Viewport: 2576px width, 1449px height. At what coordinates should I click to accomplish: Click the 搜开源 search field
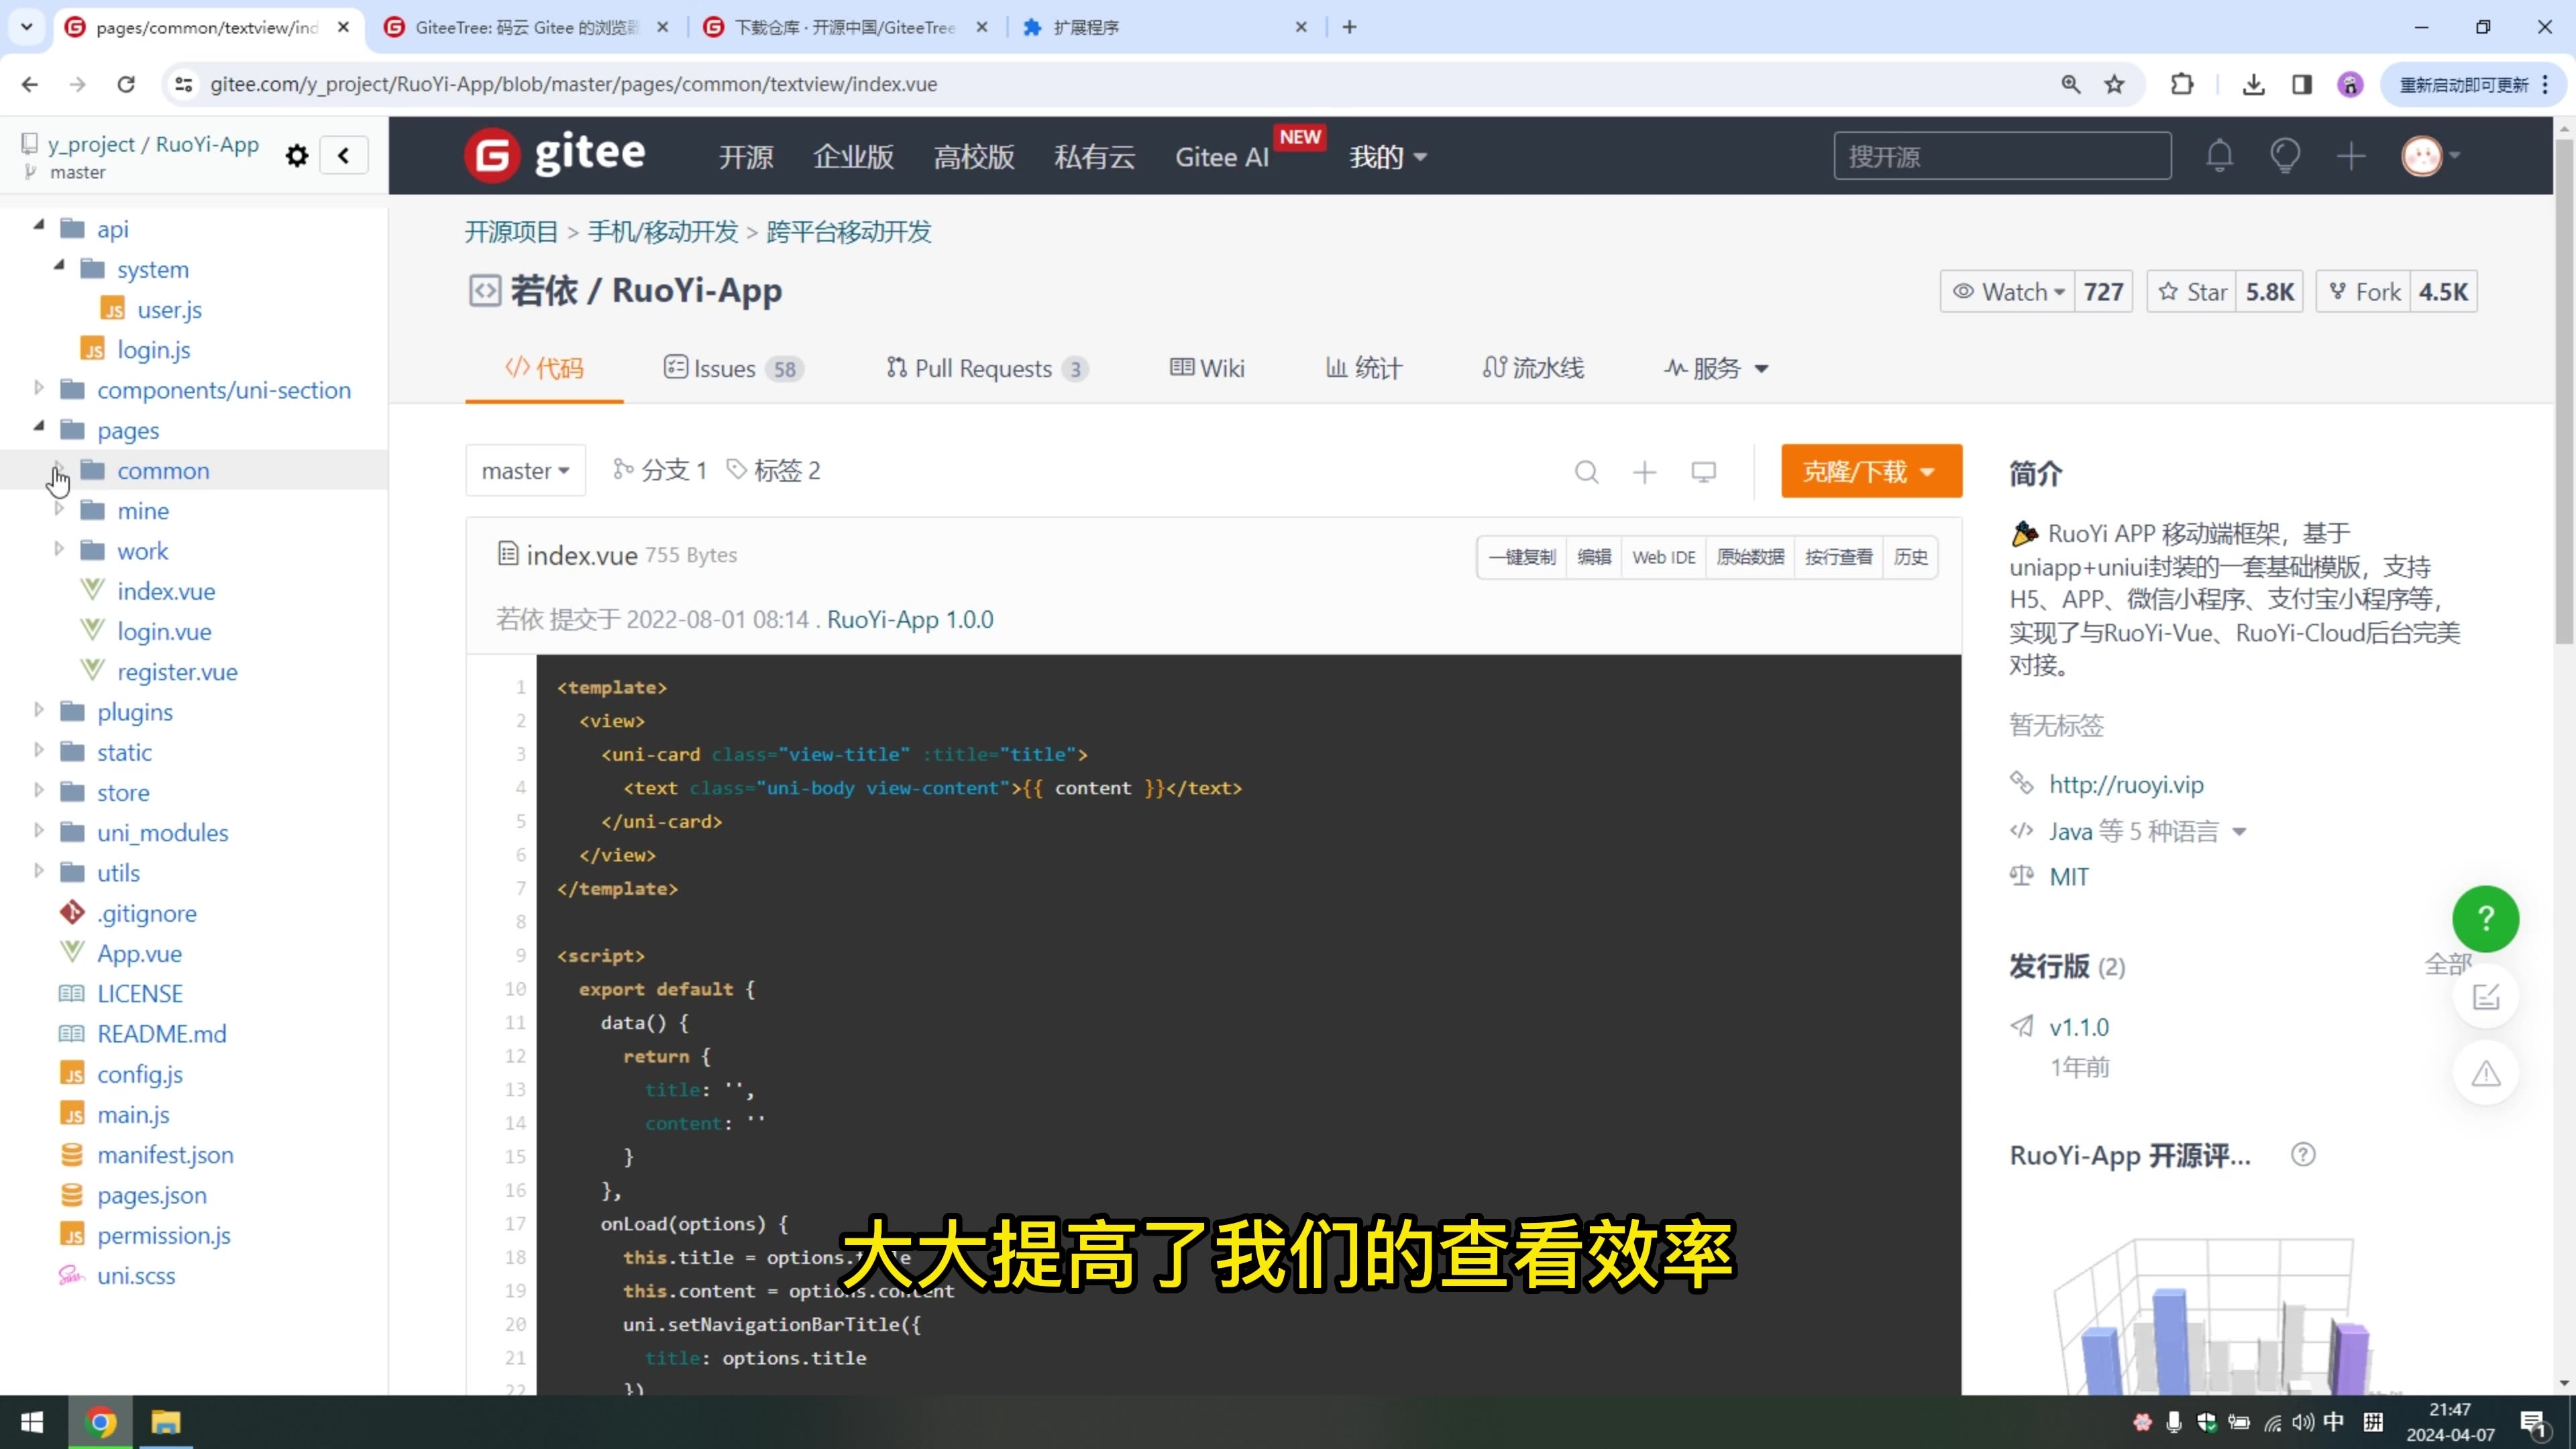2002,156
